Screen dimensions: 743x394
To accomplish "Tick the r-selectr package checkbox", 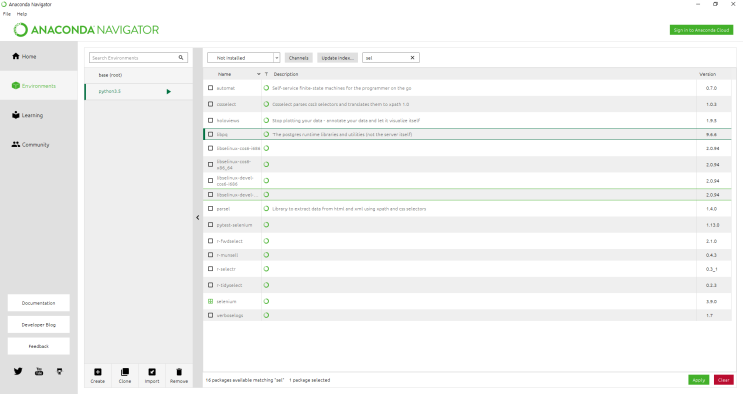I will (210, 269).
